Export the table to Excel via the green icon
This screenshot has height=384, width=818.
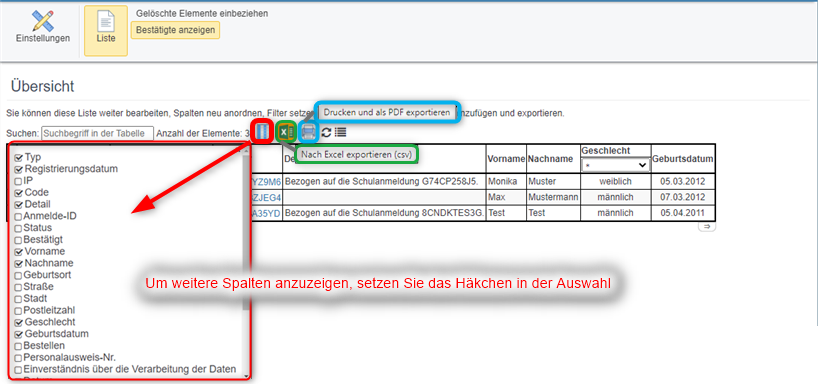pos(285,132)
